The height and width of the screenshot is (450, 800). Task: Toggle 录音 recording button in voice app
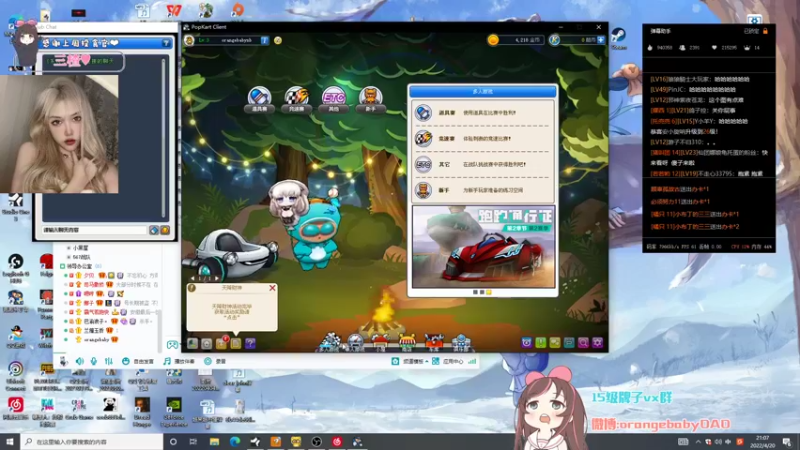215,361
